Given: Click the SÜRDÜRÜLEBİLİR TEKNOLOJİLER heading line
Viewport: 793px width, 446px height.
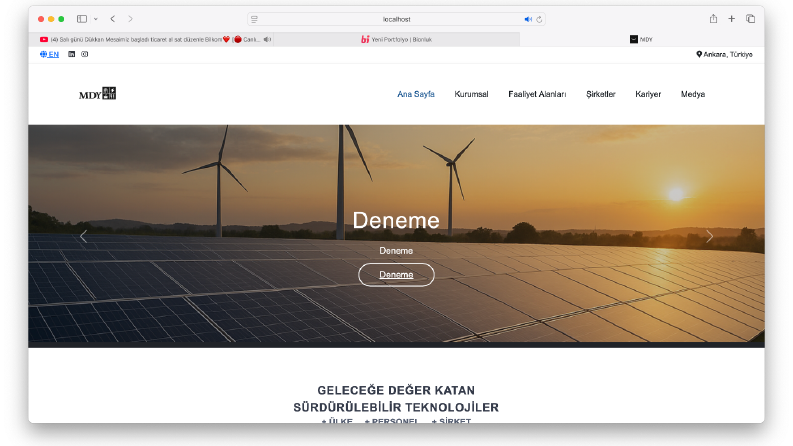Looking at the screenshot, I should pos(396,407).
